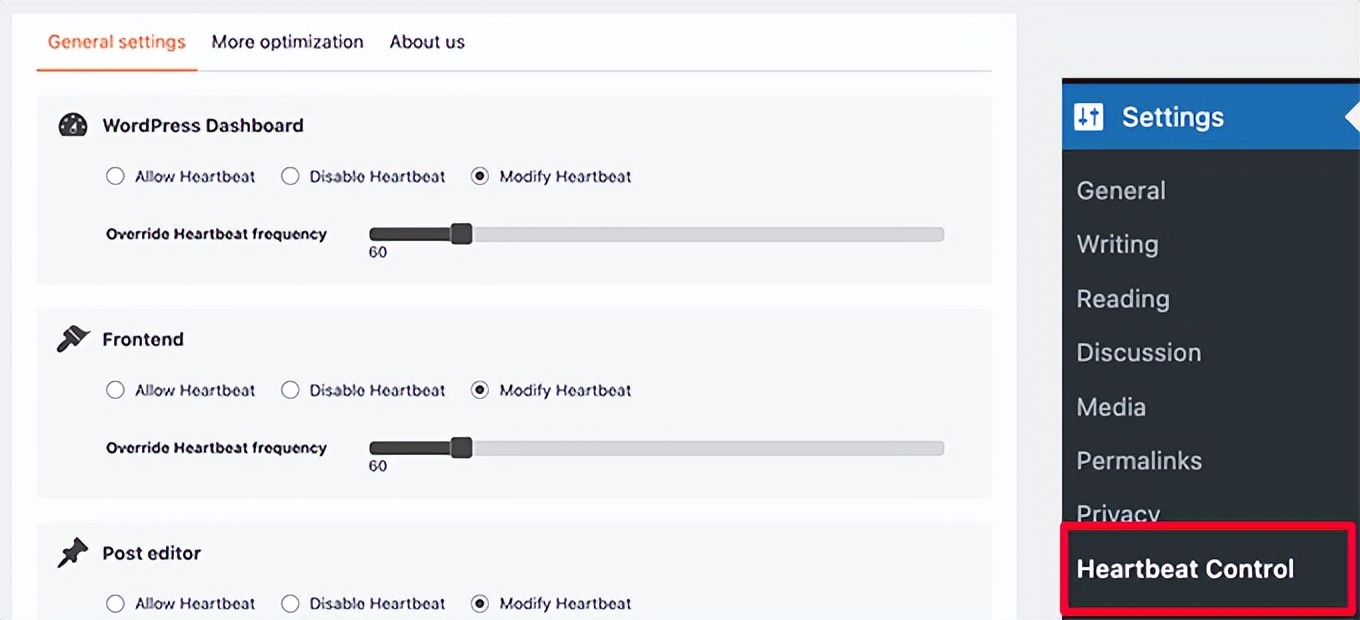Select Modify Heartbeat for WordPress Dashboard
This screenshot has height=620, width=1360.
point(480,176)
